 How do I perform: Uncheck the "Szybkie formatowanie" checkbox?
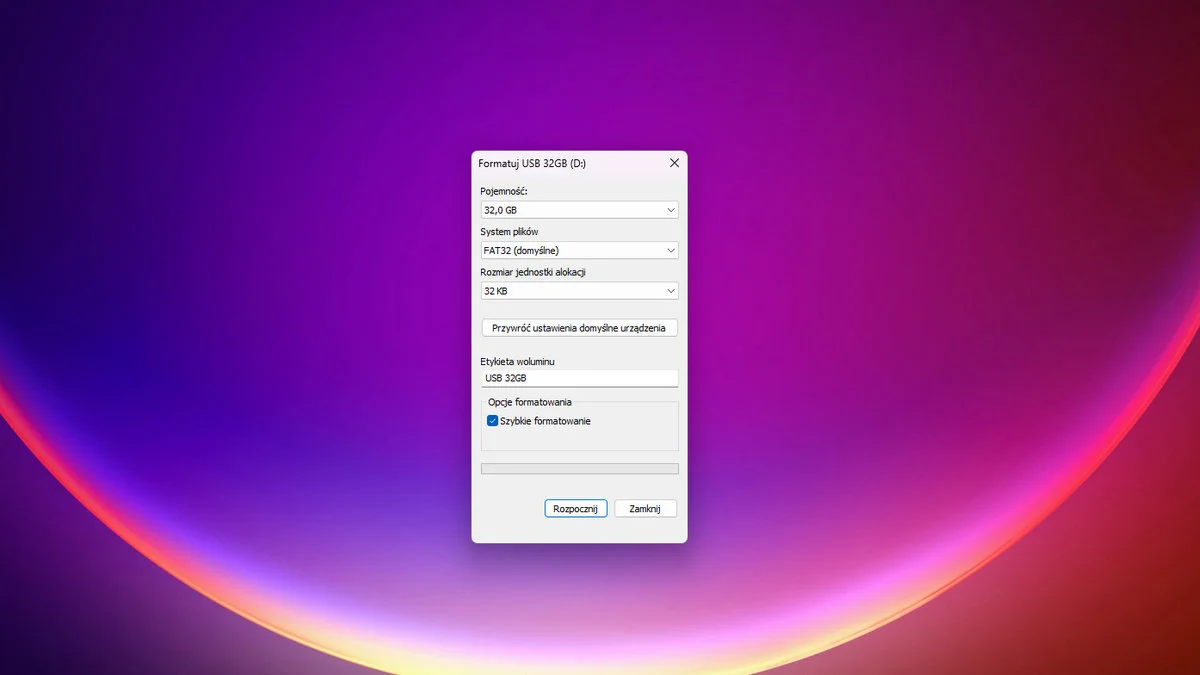click(491, 420)
